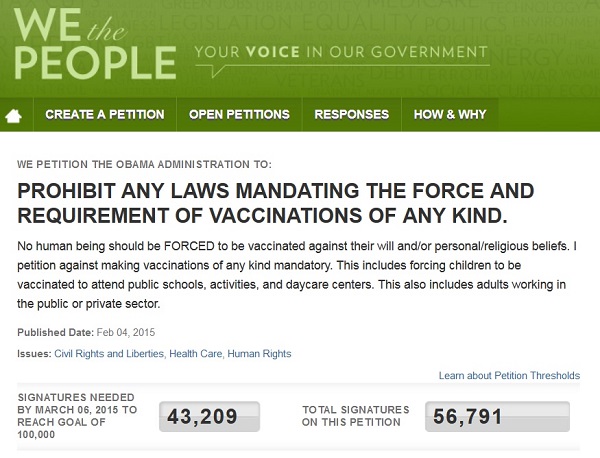
Task: Go to the Open Petitions section
Action: pos(239,114)
